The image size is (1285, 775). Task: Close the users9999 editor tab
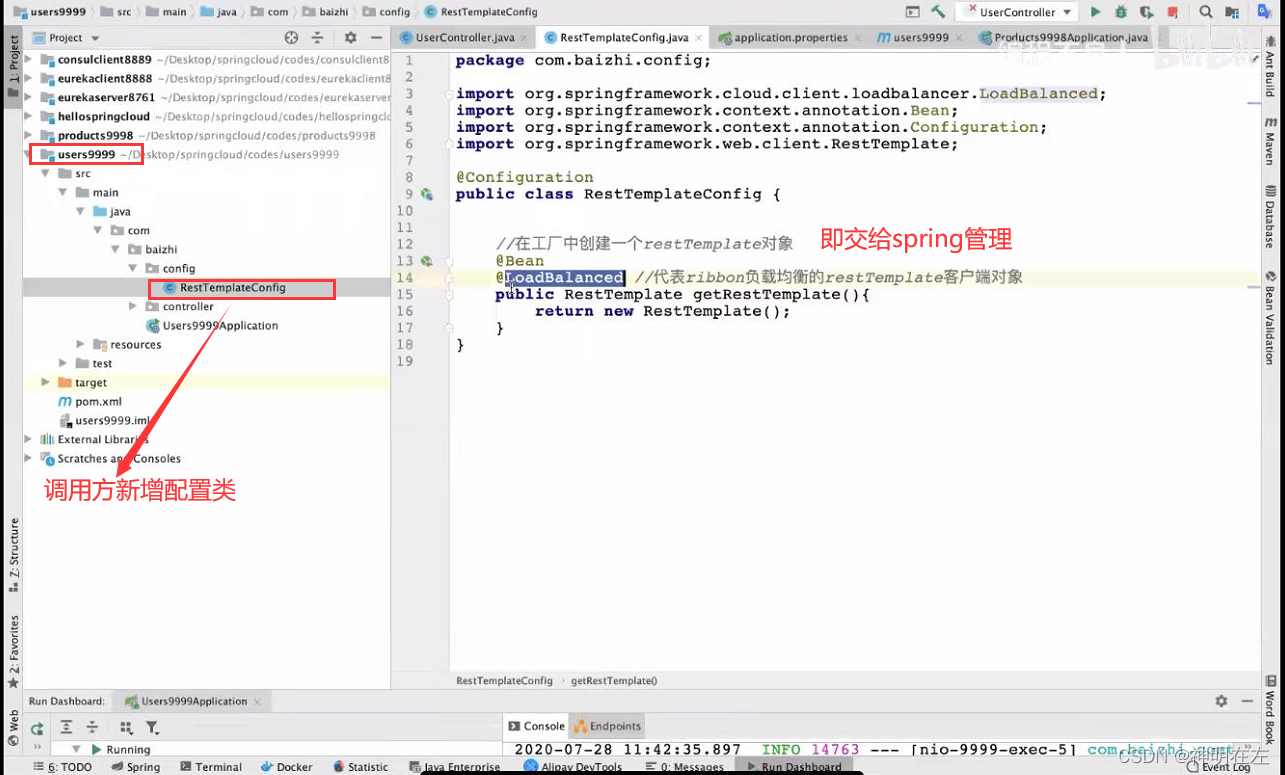click(x=959, y=38)
